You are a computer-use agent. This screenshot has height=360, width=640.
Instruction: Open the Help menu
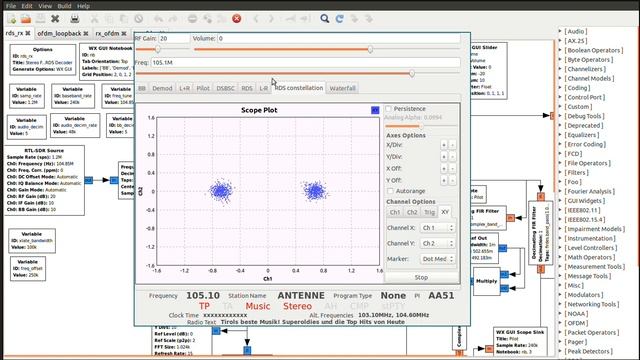(83, 6)
